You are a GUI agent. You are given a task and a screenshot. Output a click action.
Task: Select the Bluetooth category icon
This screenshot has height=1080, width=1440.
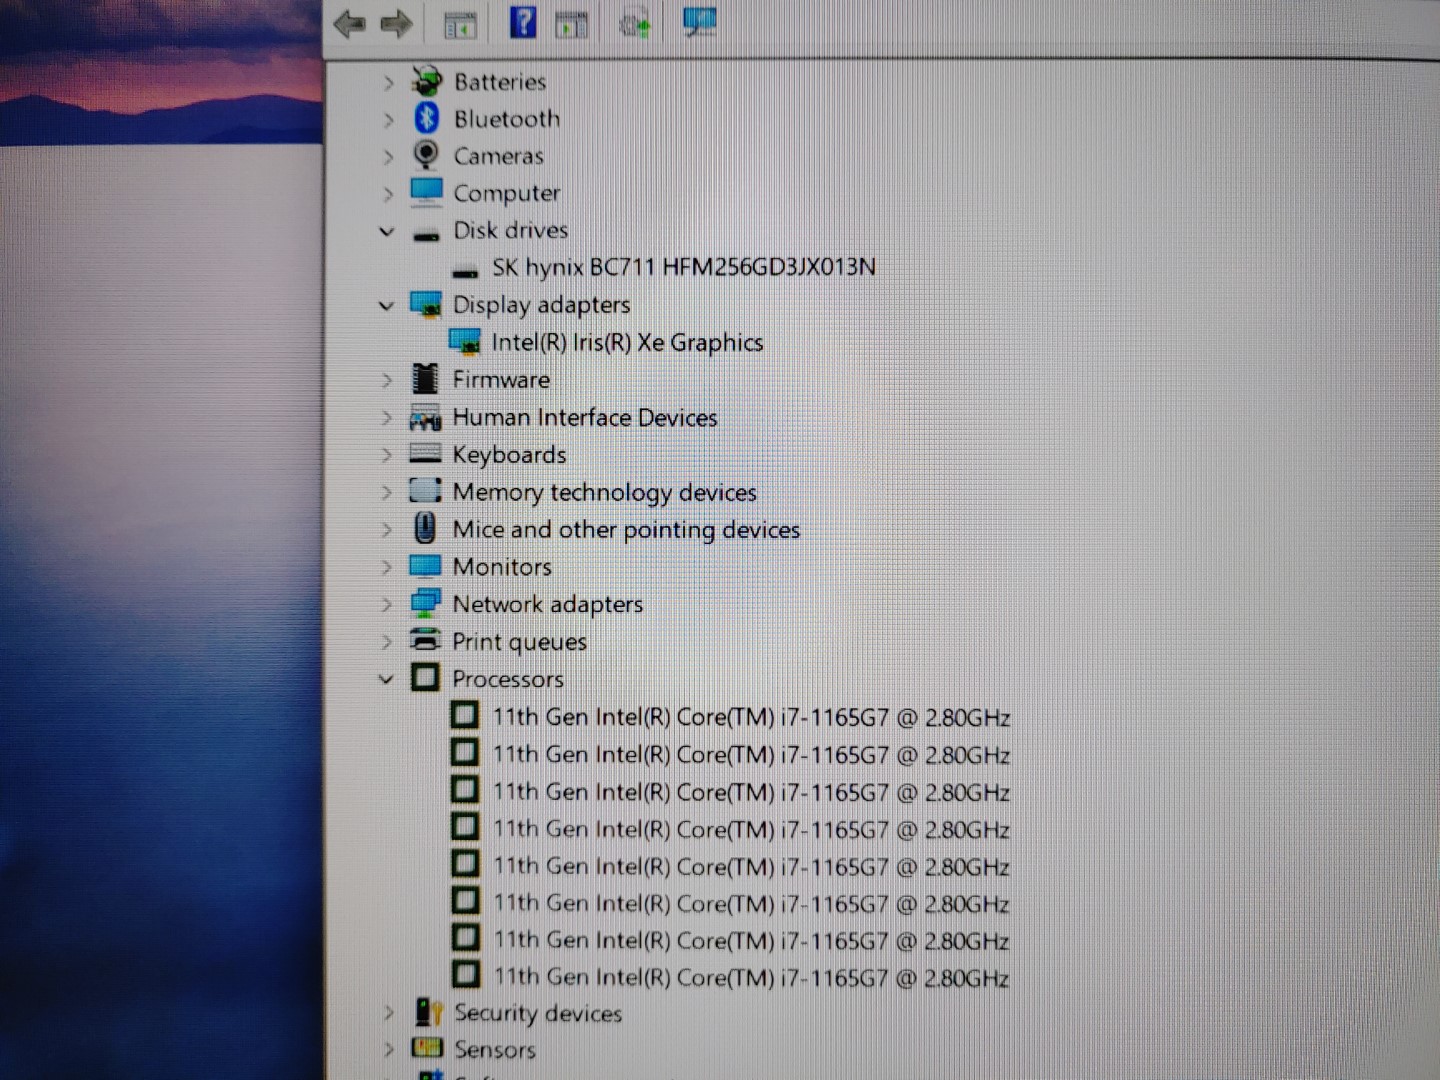[427, 118]
